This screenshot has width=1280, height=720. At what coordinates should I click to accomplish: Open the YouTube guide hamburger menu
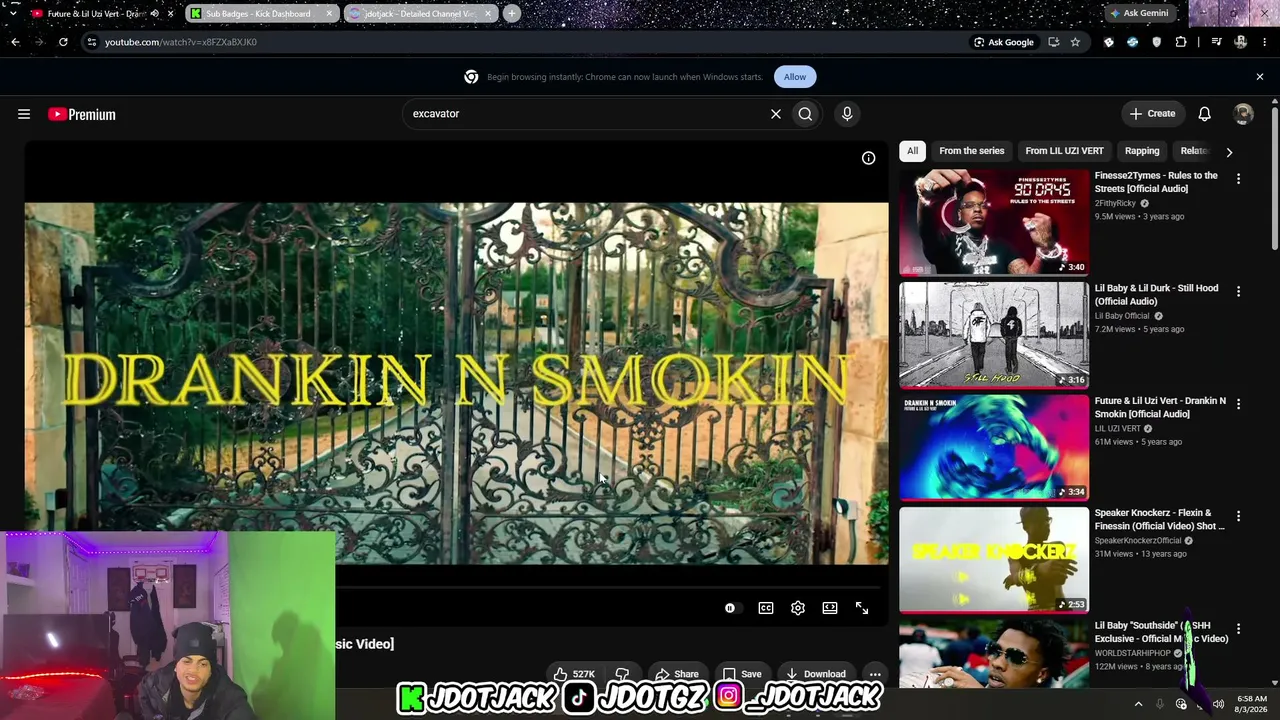tap(24, 114)
